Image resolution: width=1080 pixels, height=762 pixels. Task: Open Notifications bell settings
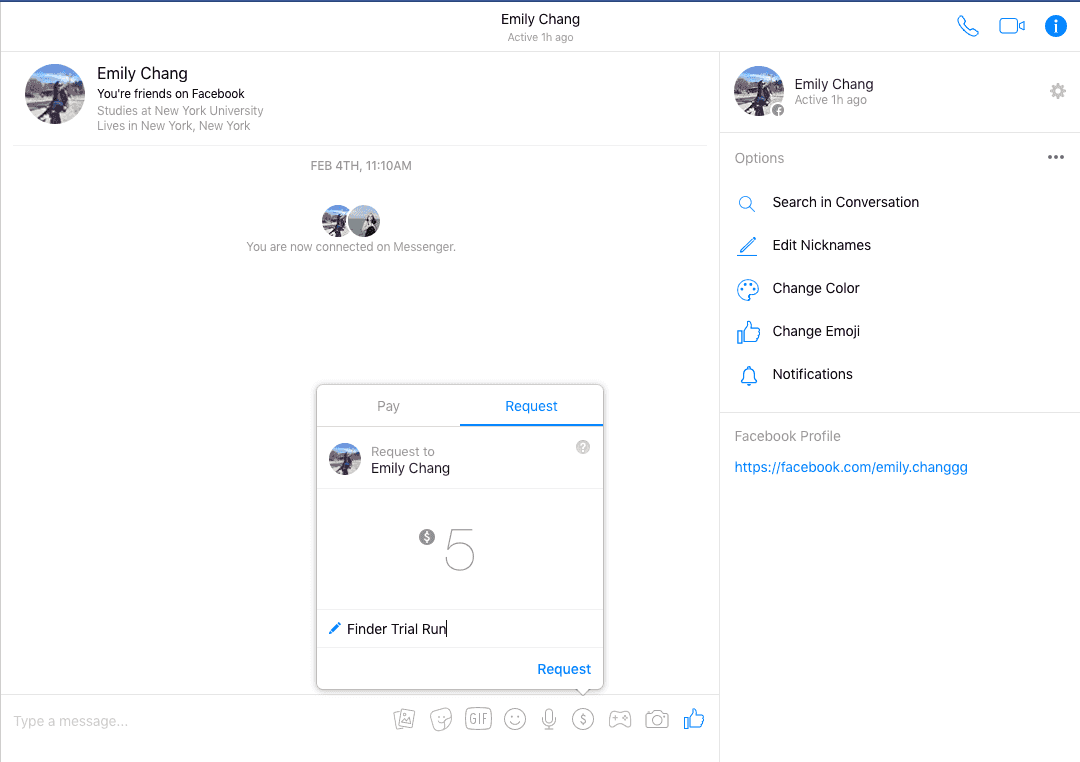pos(812,374)
